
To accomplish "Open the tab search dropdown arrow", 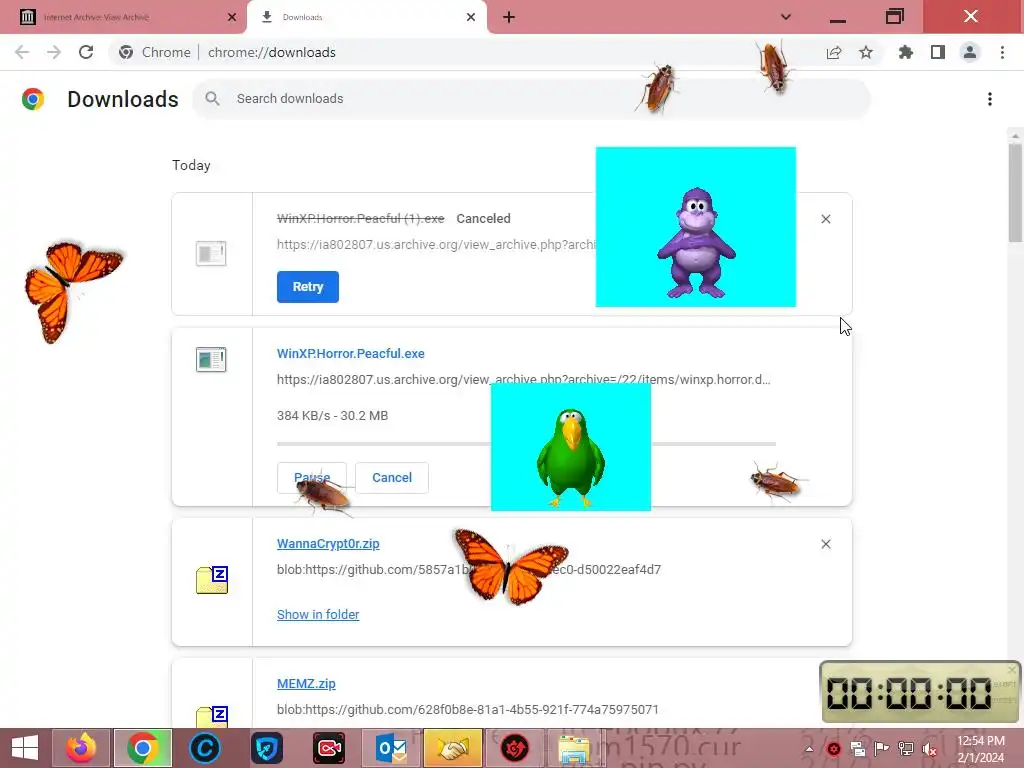I will point(786,17).
